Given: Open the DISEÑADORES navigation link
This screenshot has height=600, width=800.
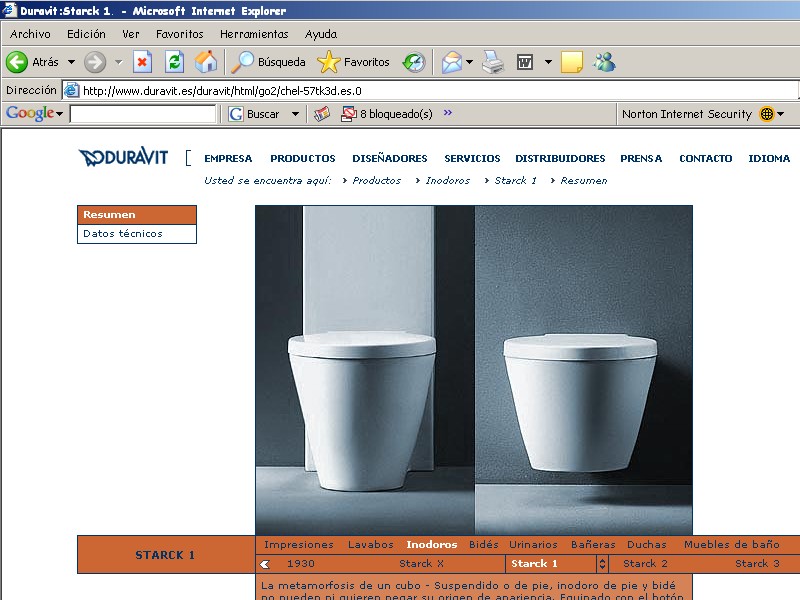Looking at the screenshot, I should pos(390,159).
